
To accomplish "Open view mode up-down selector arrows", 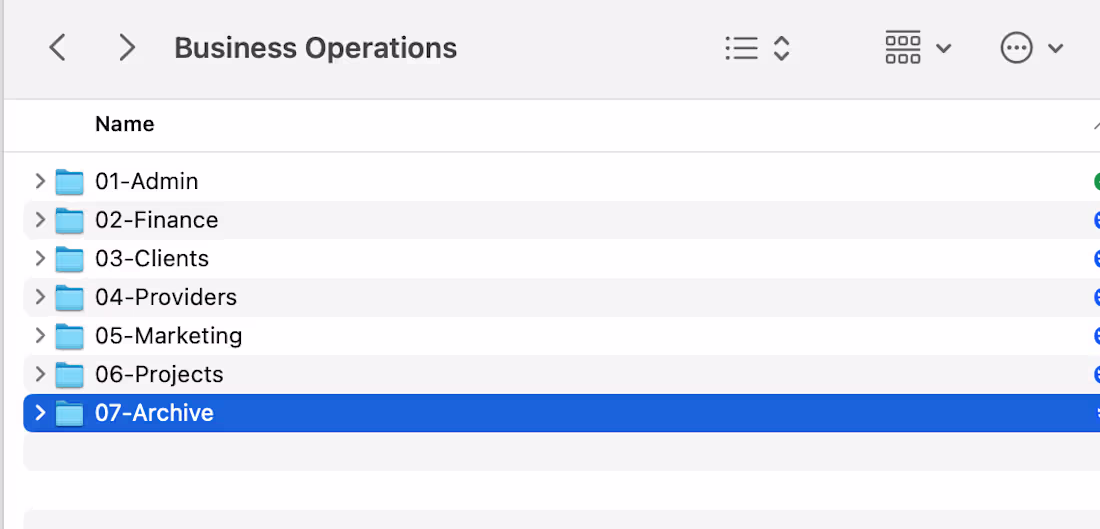I will coord(782,48).
